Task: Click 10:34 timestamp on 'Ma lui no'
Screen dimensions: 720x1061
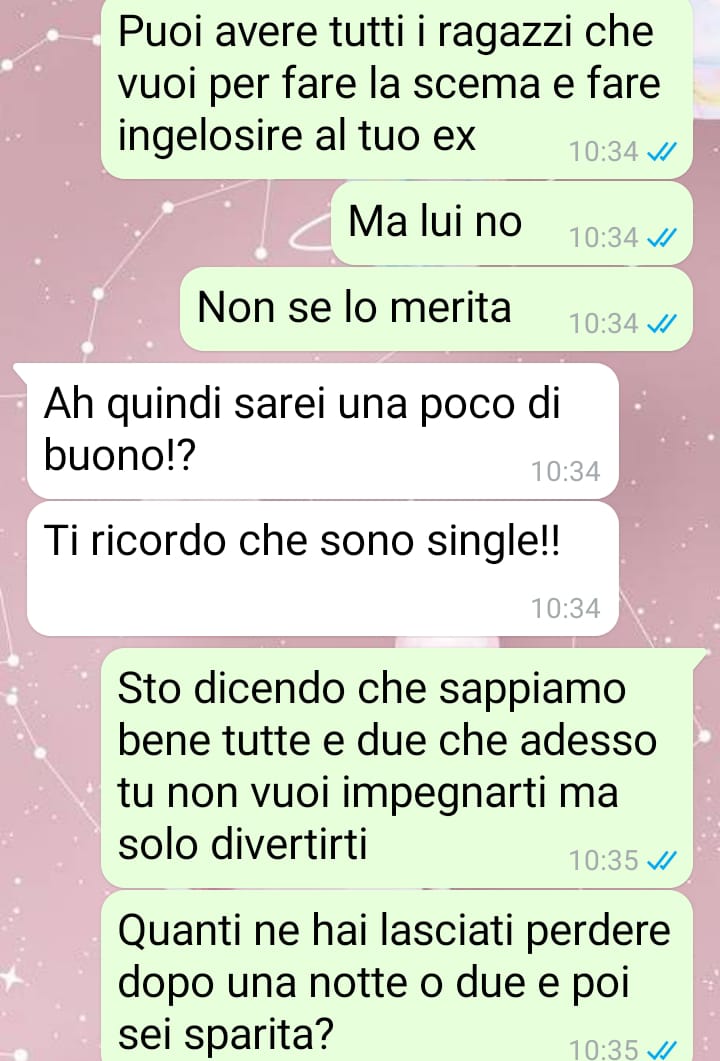Action: 604,238
